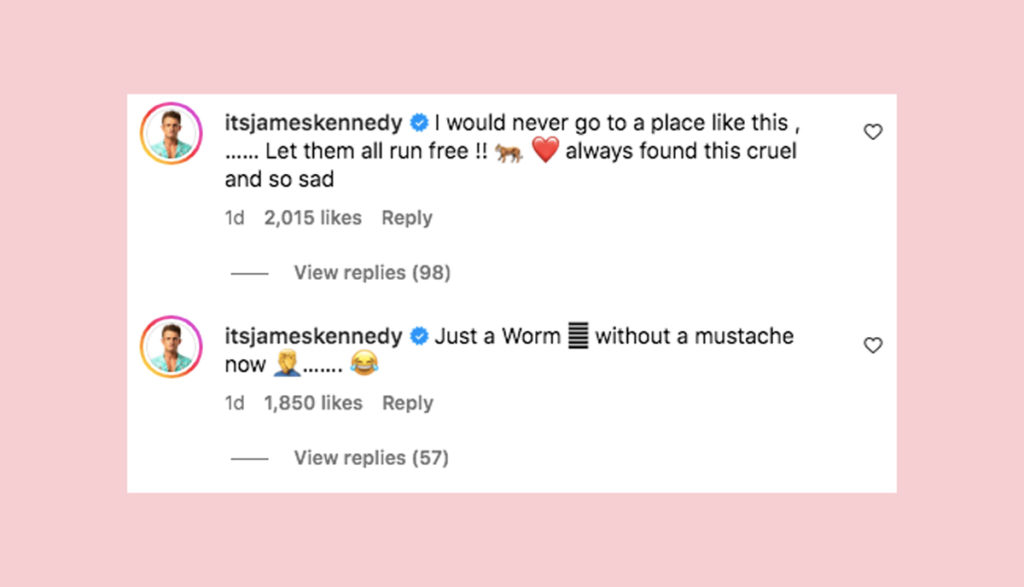This screenshot has width=1024, height=587.
Task: Reply to the first comment
Action: click(x=406, y=217)
